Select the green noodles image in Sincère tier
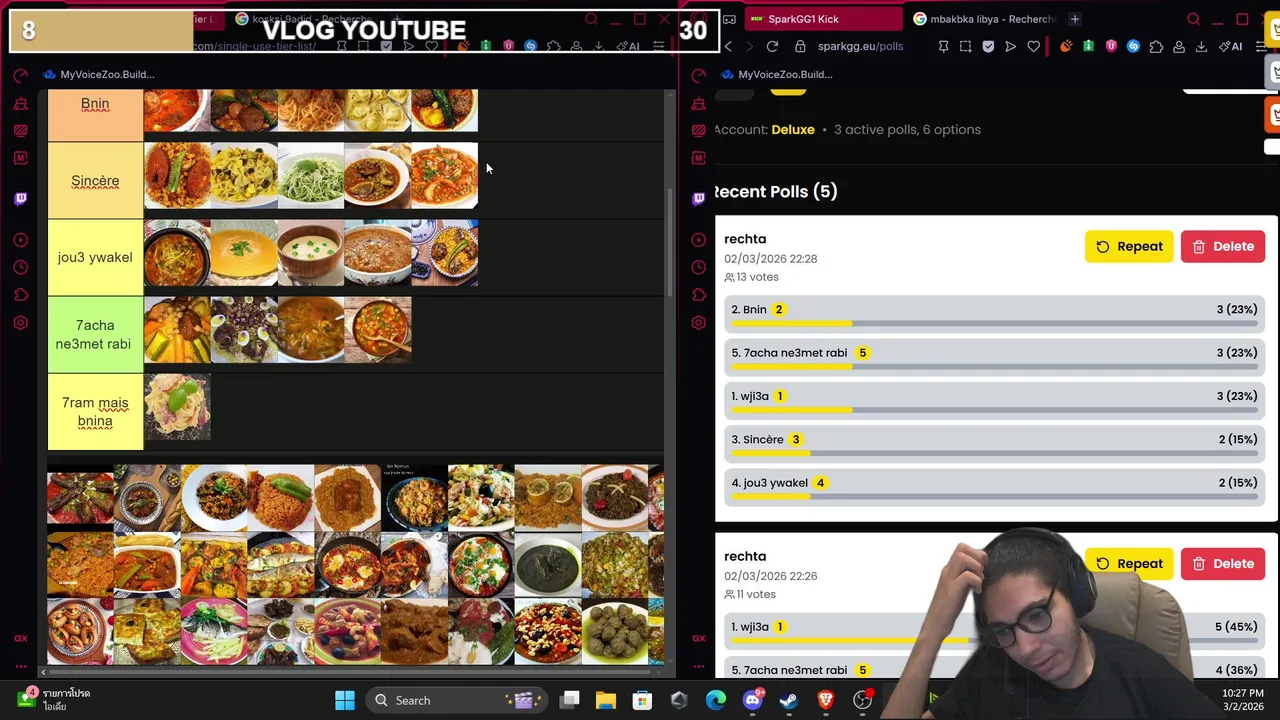 tap(311, 176)
